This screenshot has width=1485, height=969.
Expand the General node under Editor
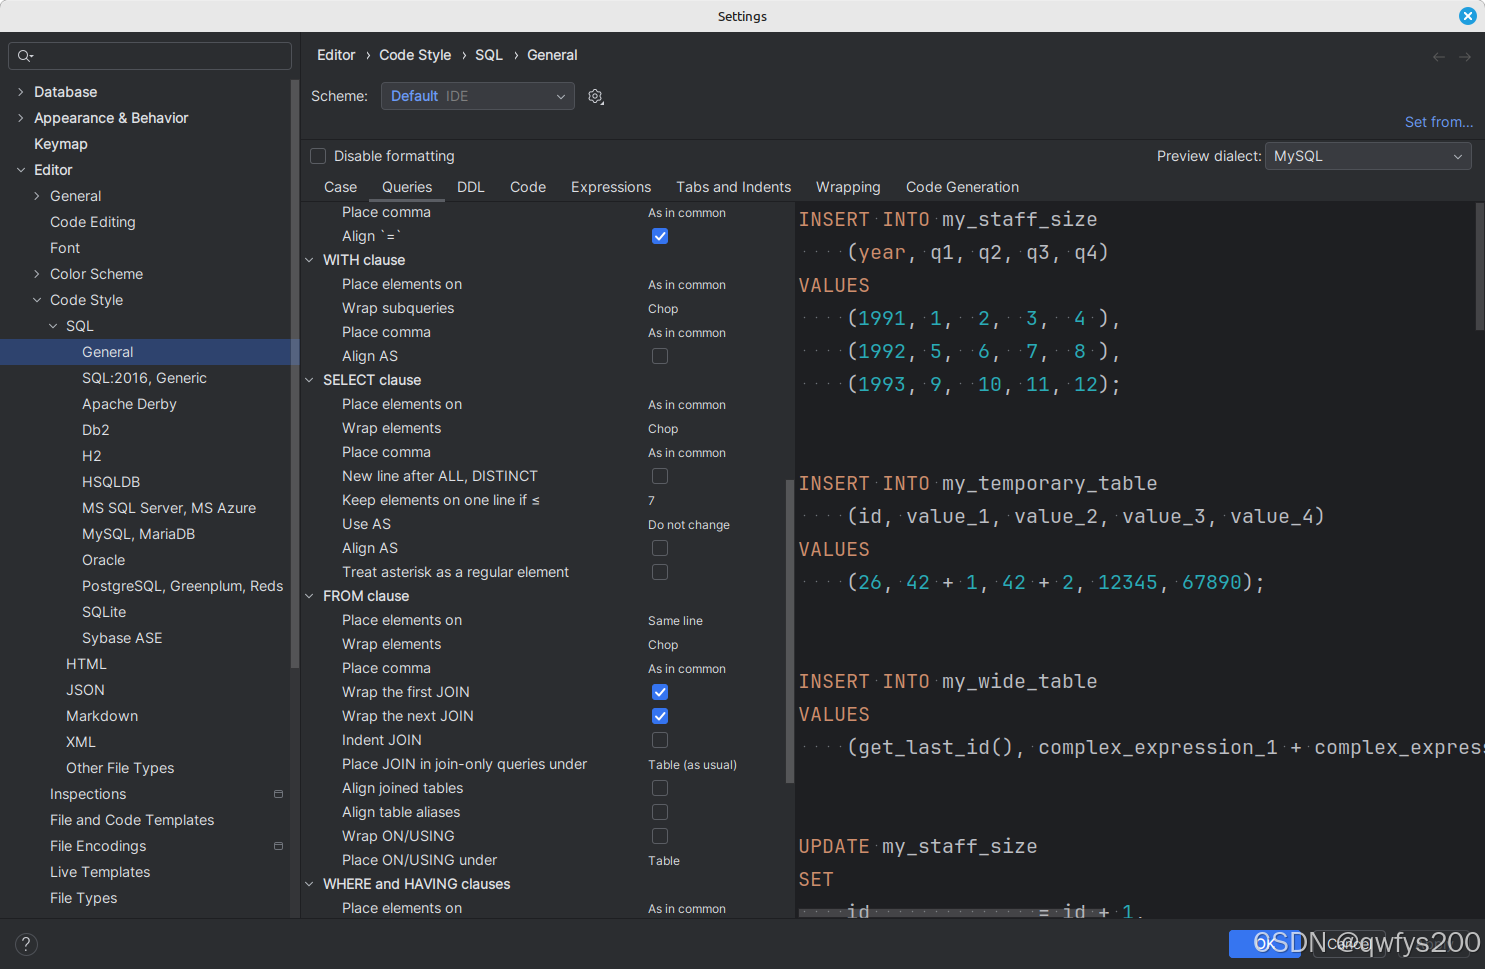[x=37, y=196]
